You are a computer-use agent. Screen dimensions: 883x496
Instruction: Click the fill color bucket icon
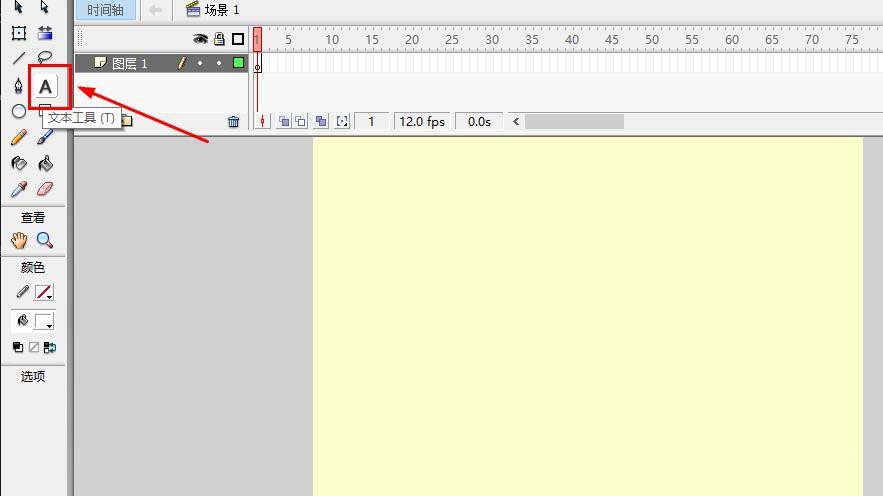point(23,320)
